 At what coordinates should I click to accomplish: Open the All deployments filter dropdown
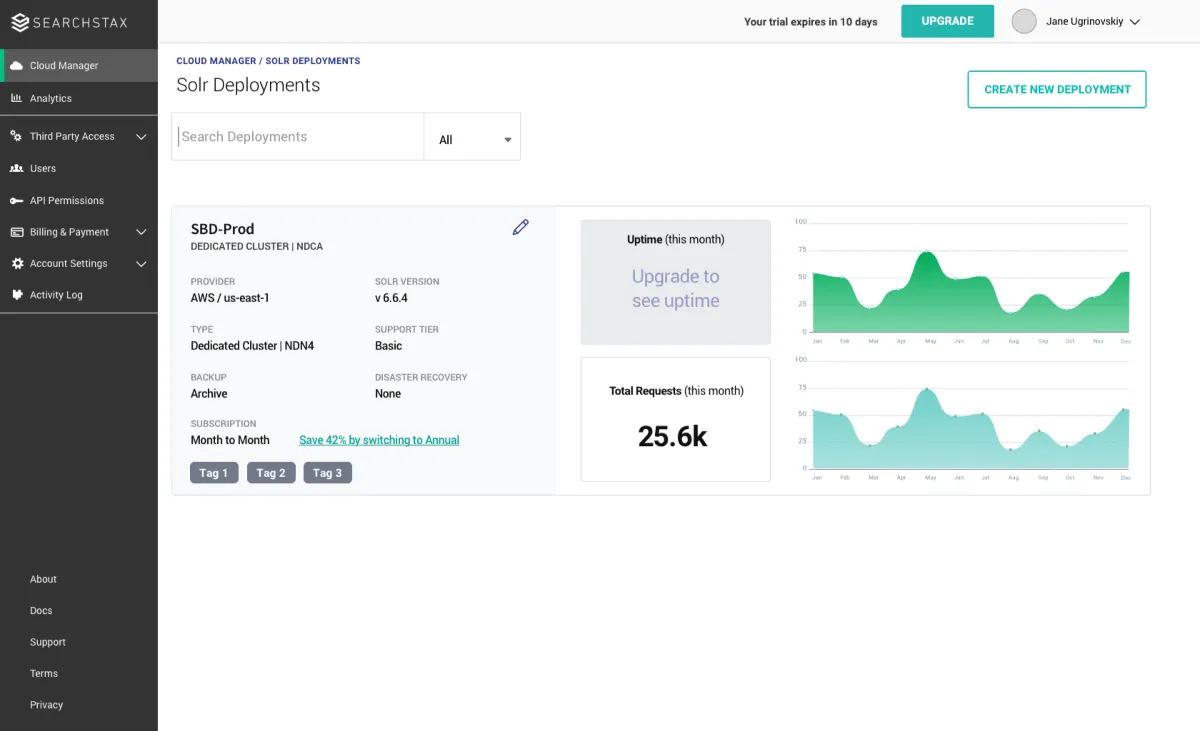[x=472, y=137]
